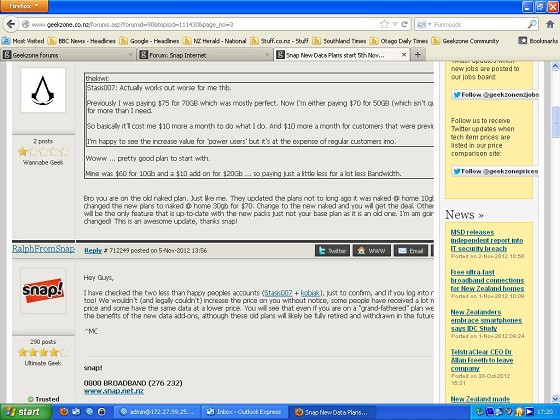The image size is (560, 420).
Task: Open NZ Herald - National bookmark feed
Action: point(215,41)
